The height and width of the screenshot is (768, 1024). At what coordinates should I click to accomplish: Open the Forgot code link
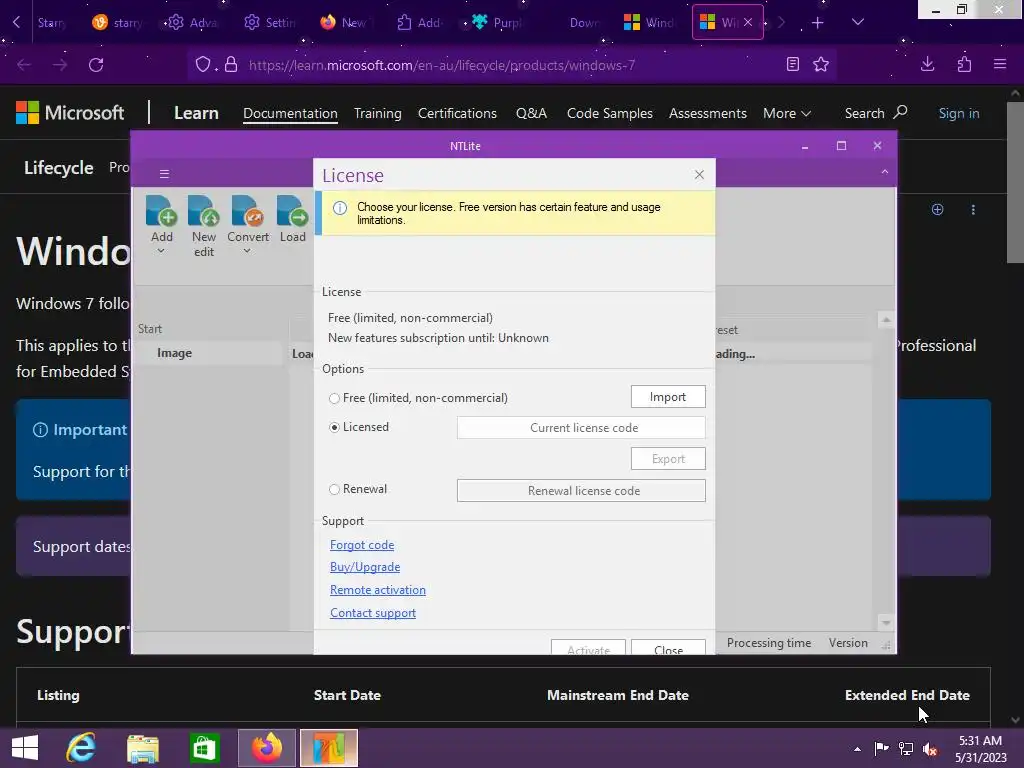(x=362, y=545)
